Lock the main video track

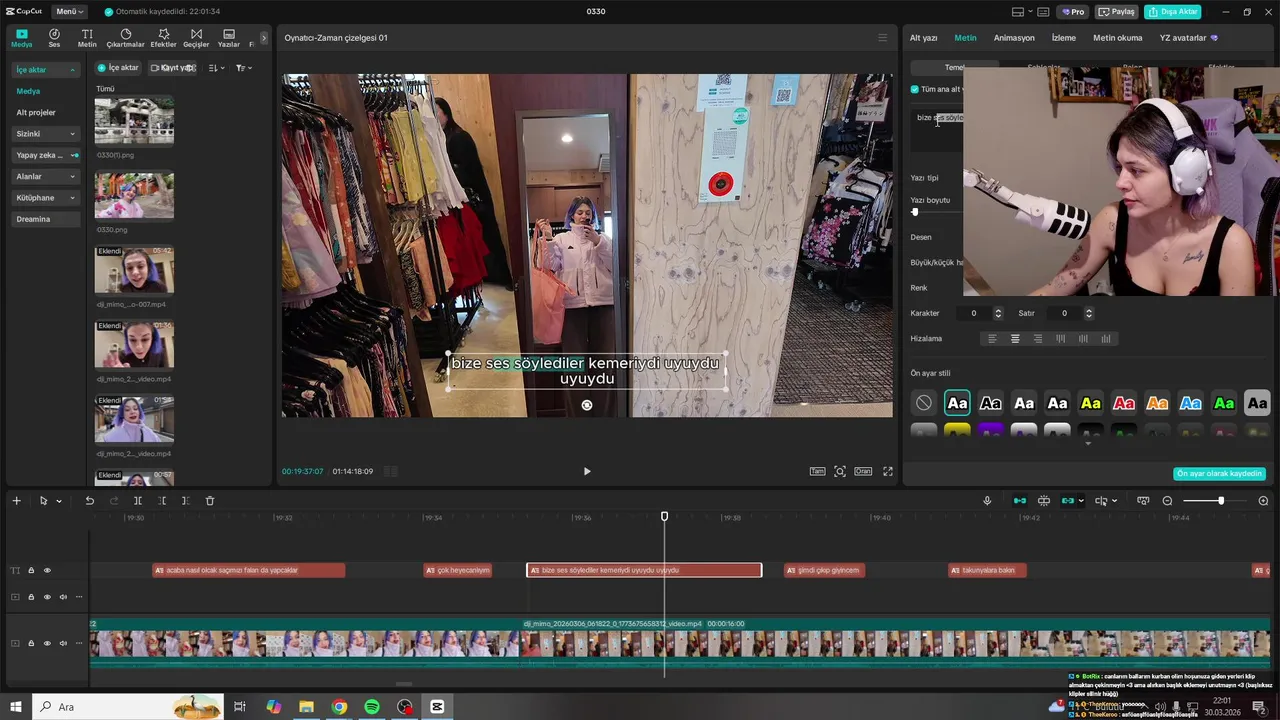pos(31,643)
